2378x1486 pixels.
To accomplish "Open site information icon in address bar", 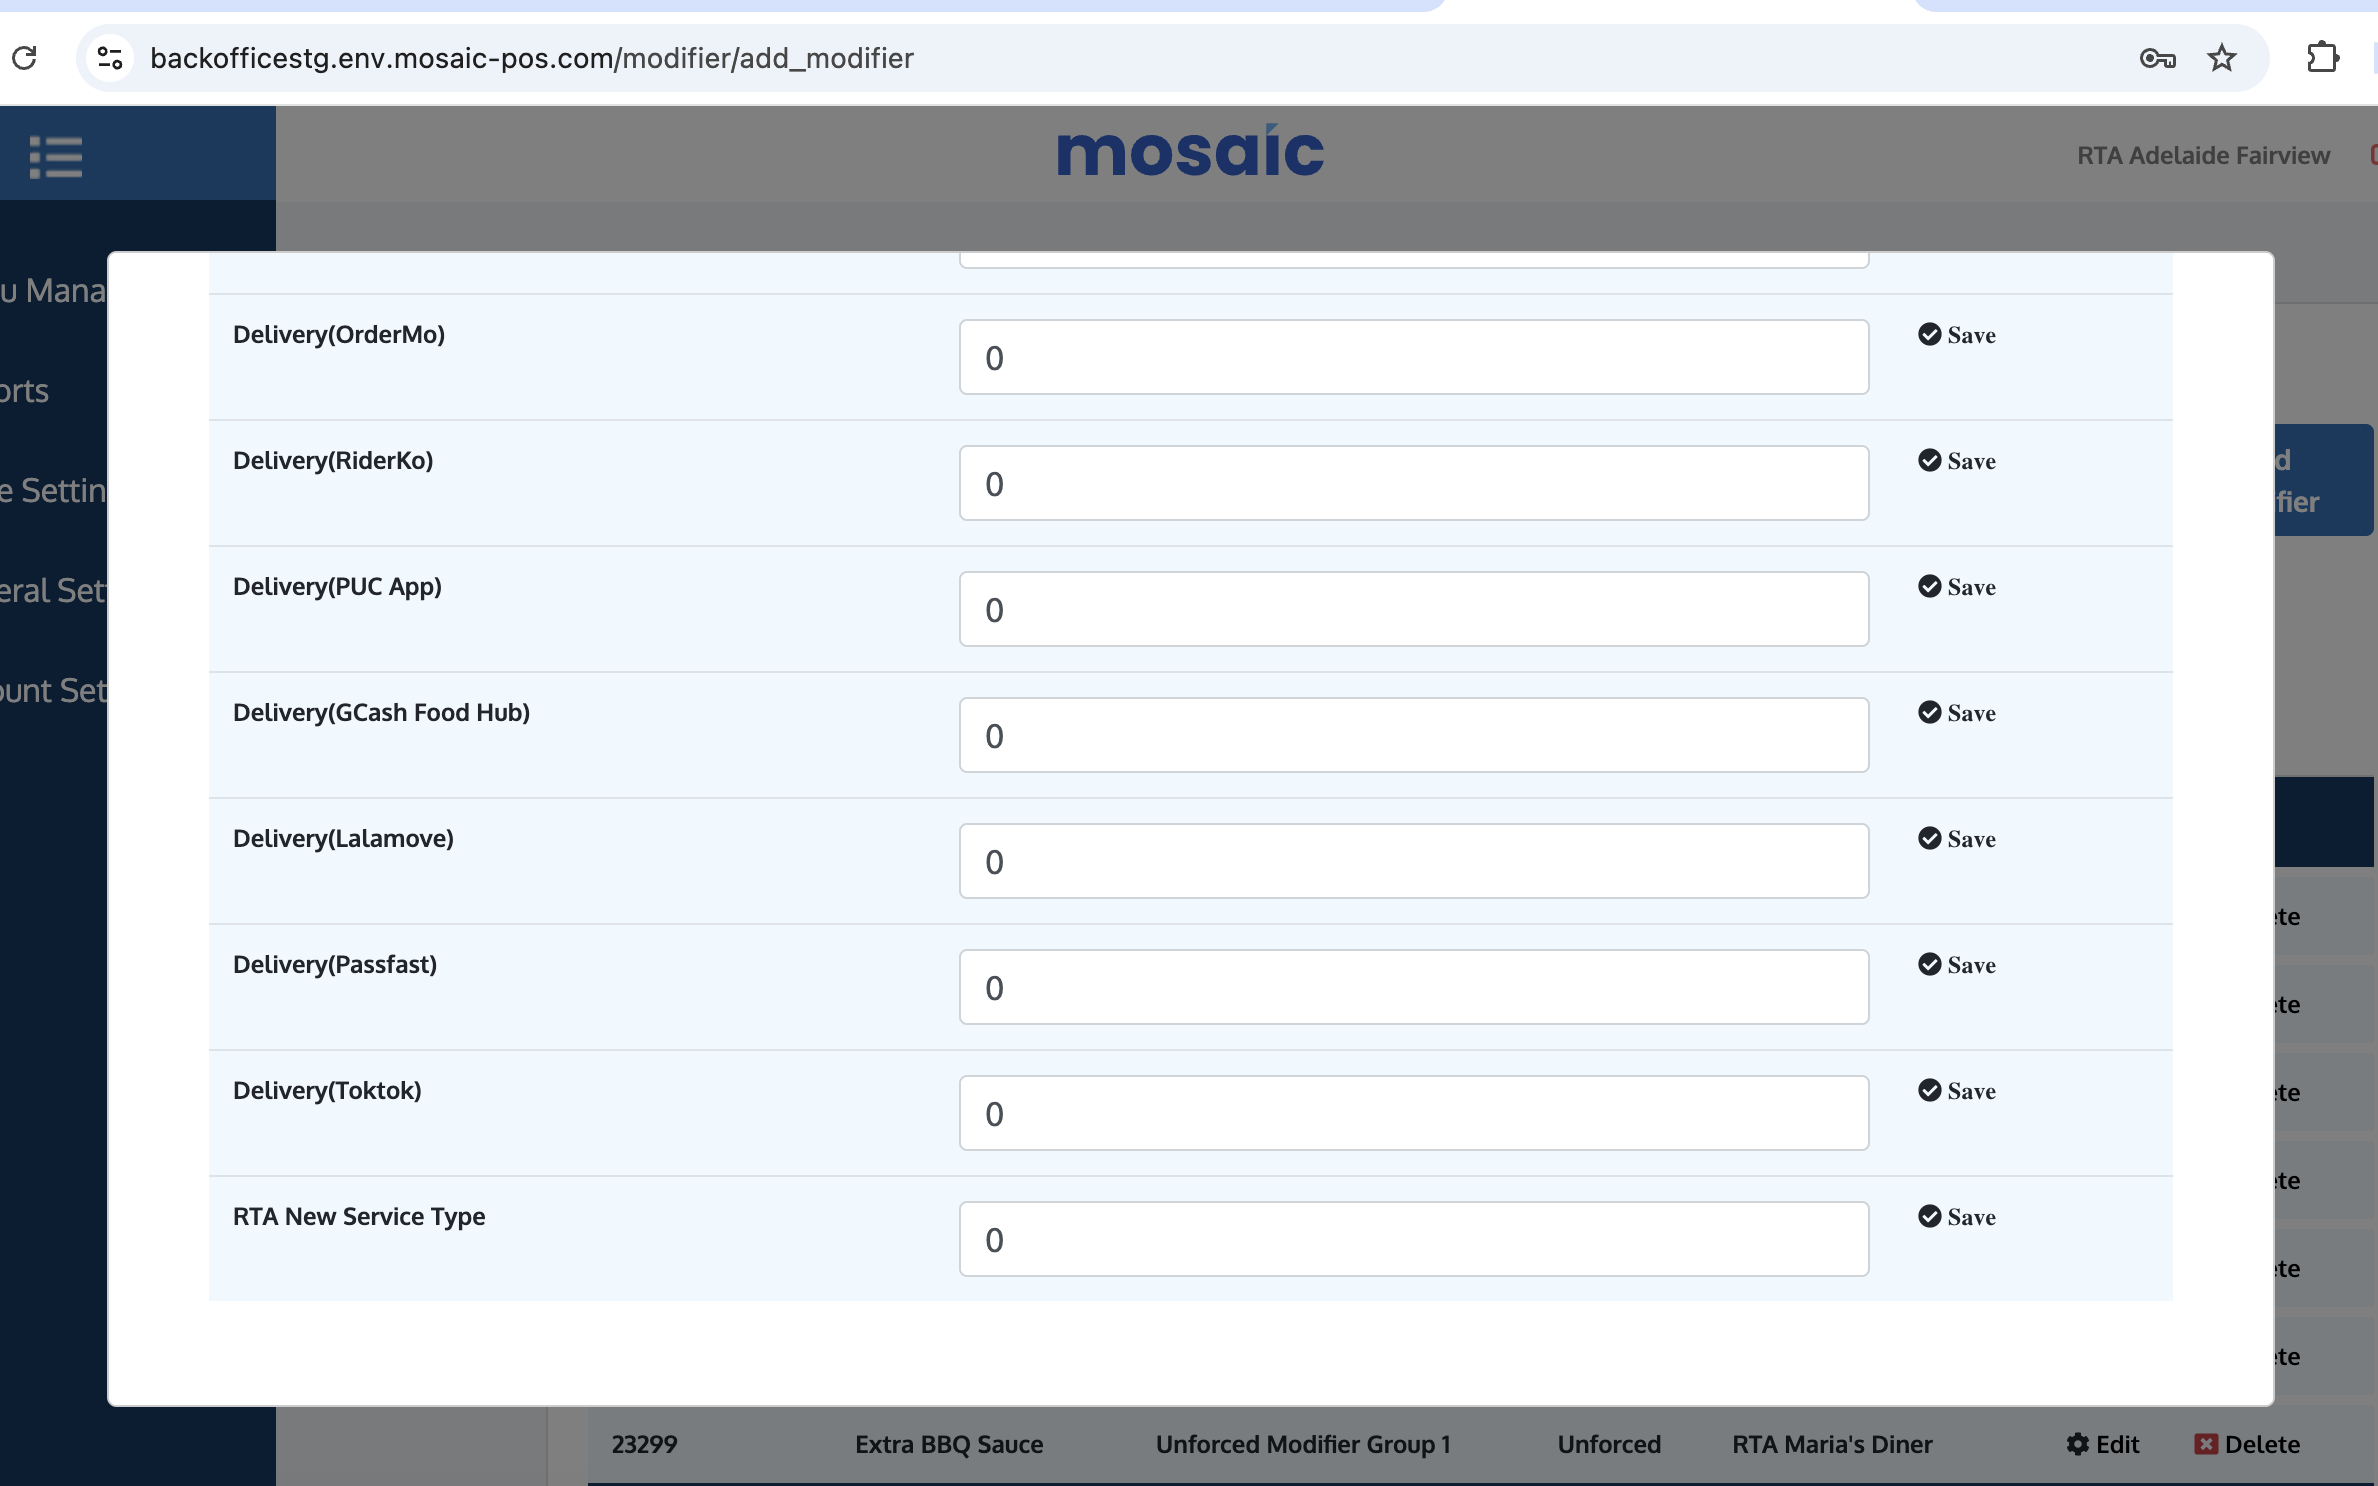I will pyautogui.click(x=110, y=58).
